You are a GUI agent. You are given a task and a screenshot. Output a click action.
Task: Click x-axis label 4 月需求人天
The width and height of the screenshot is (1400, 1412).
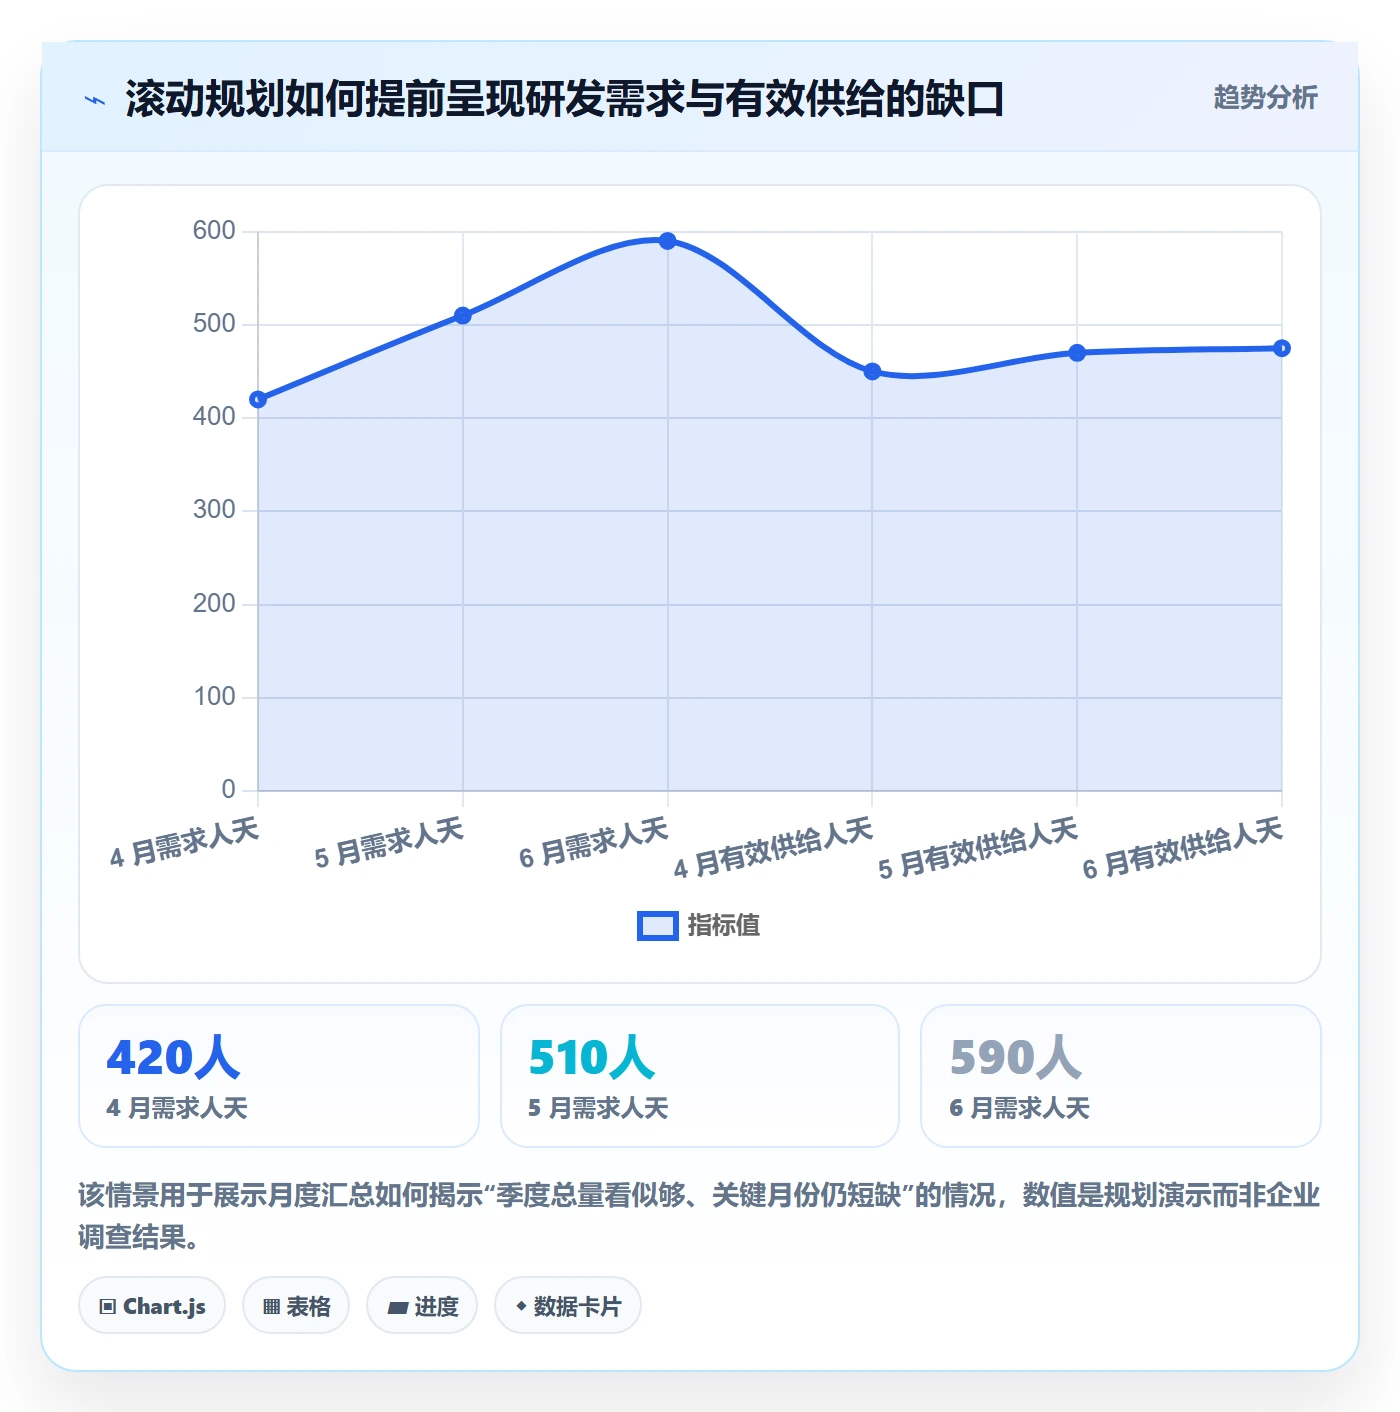[185, 842]
